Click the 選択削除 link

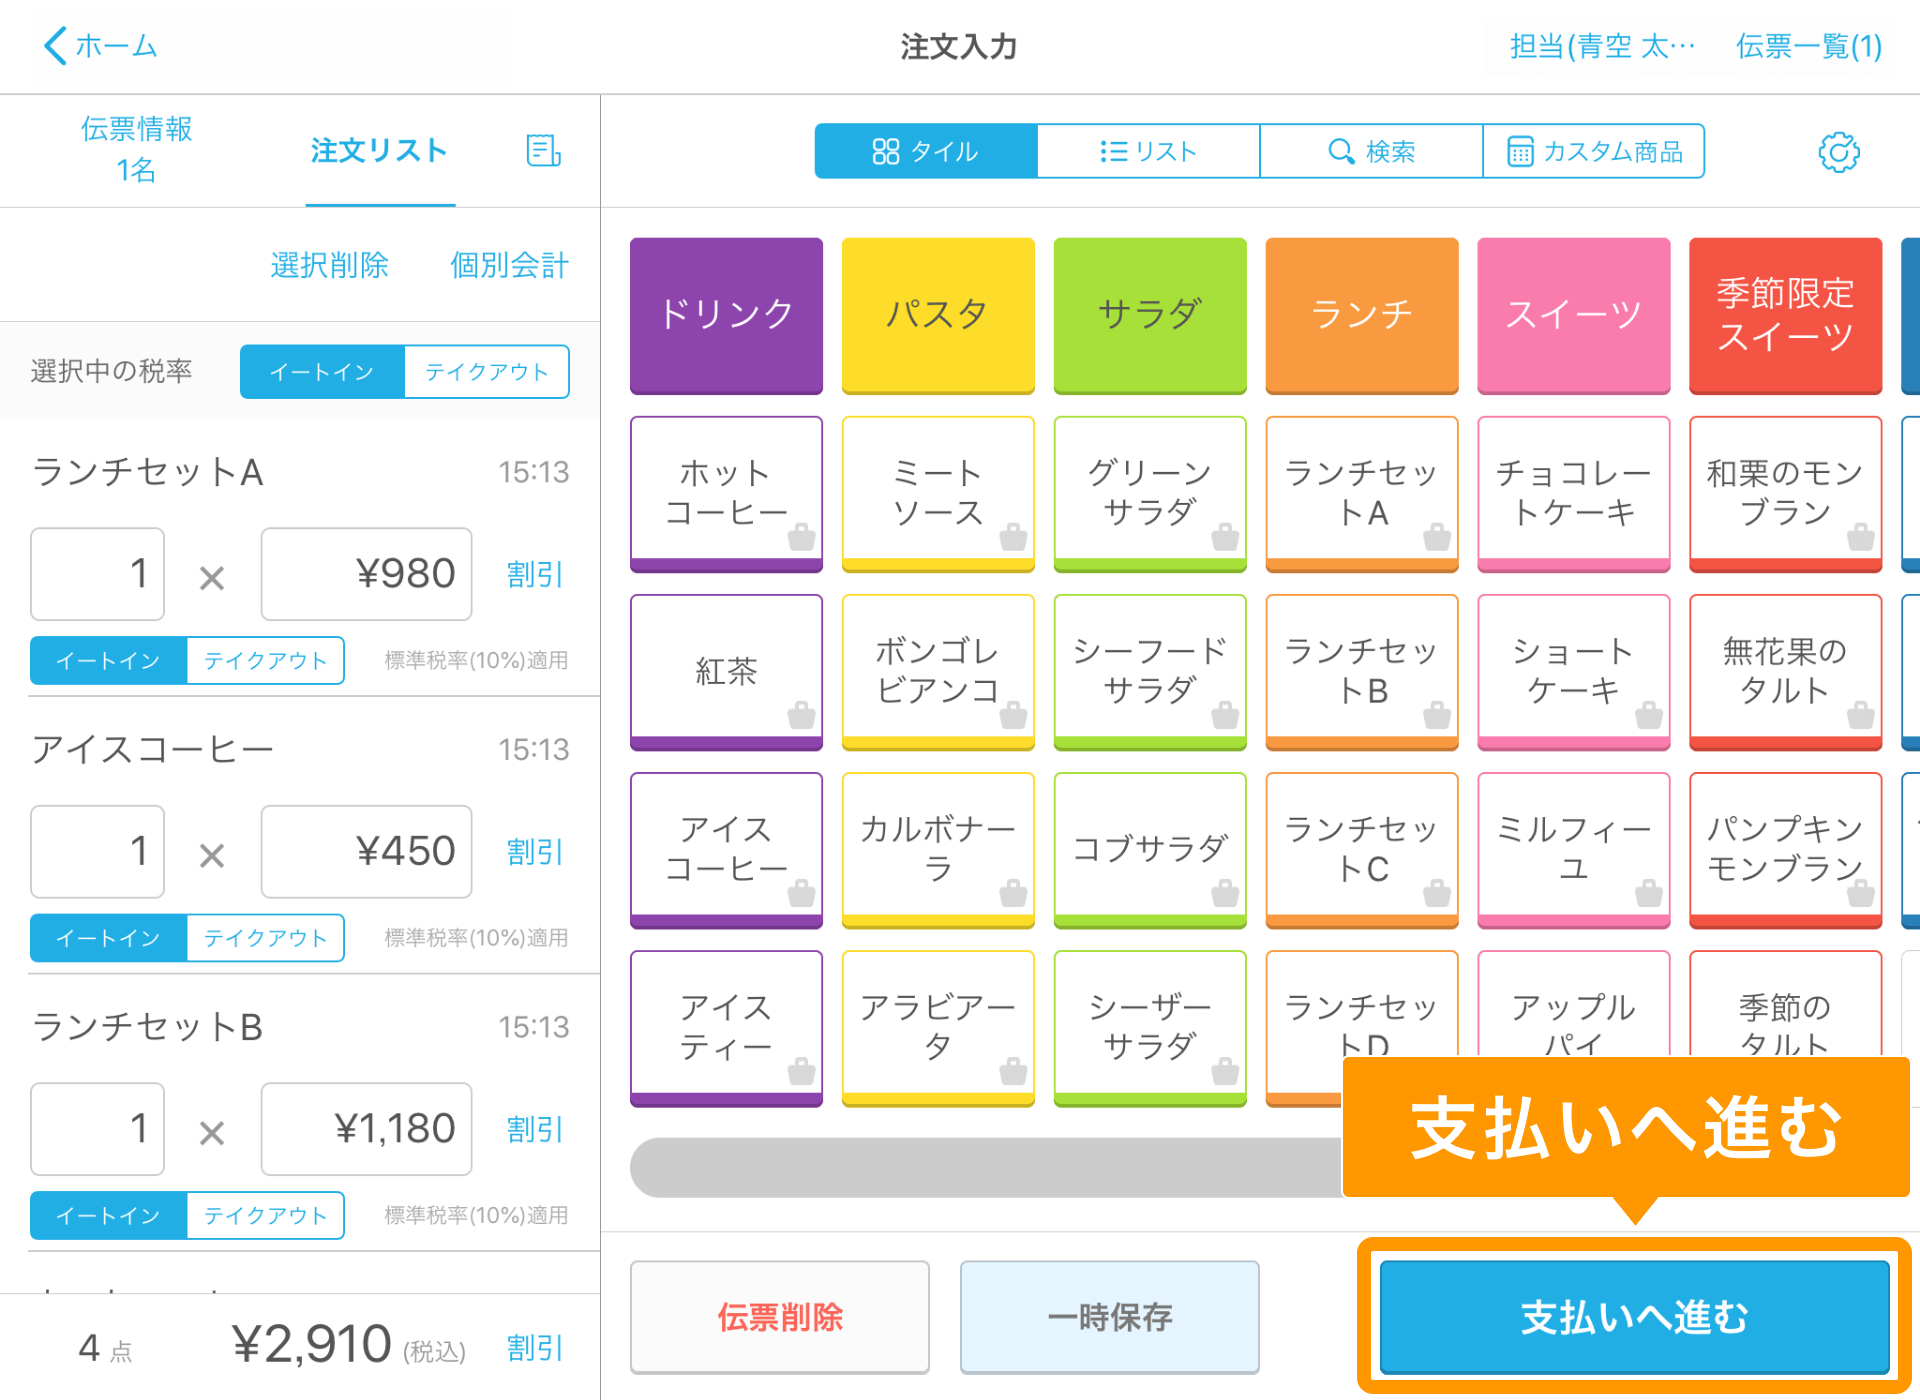click(329, 265)
